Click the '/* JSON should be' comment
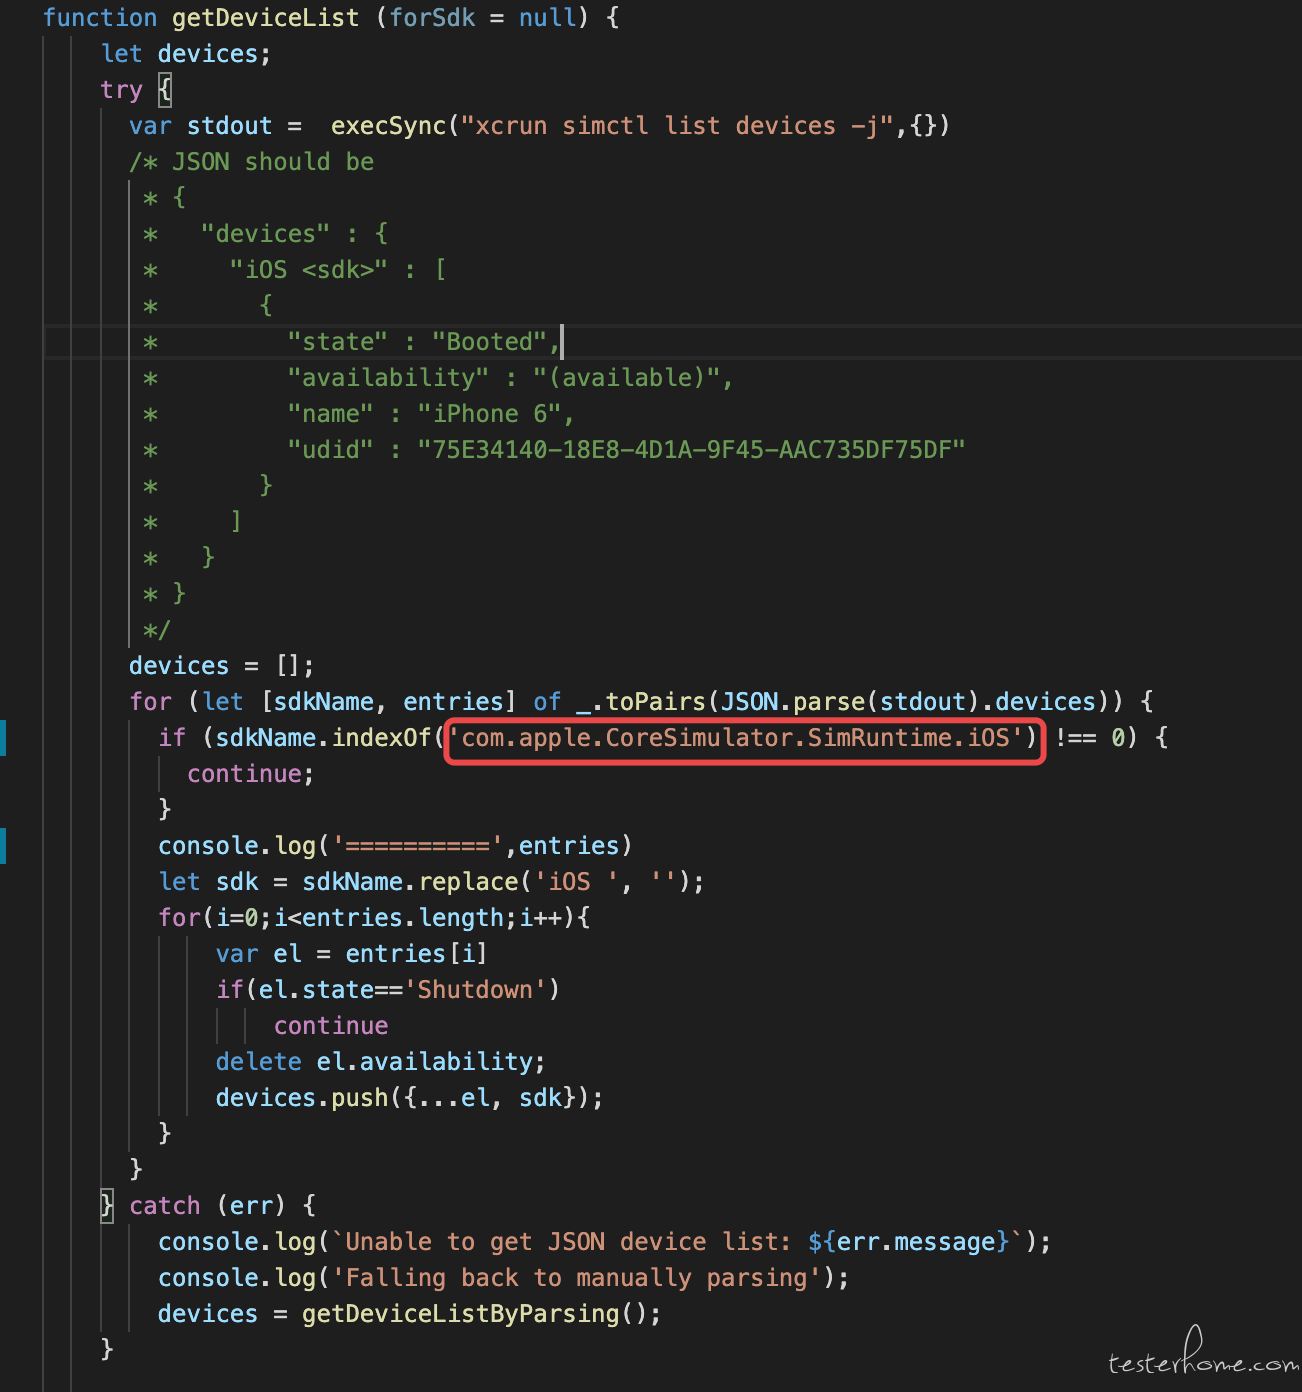Screen dimensions: 1302x1392 (x=251, y=162)
